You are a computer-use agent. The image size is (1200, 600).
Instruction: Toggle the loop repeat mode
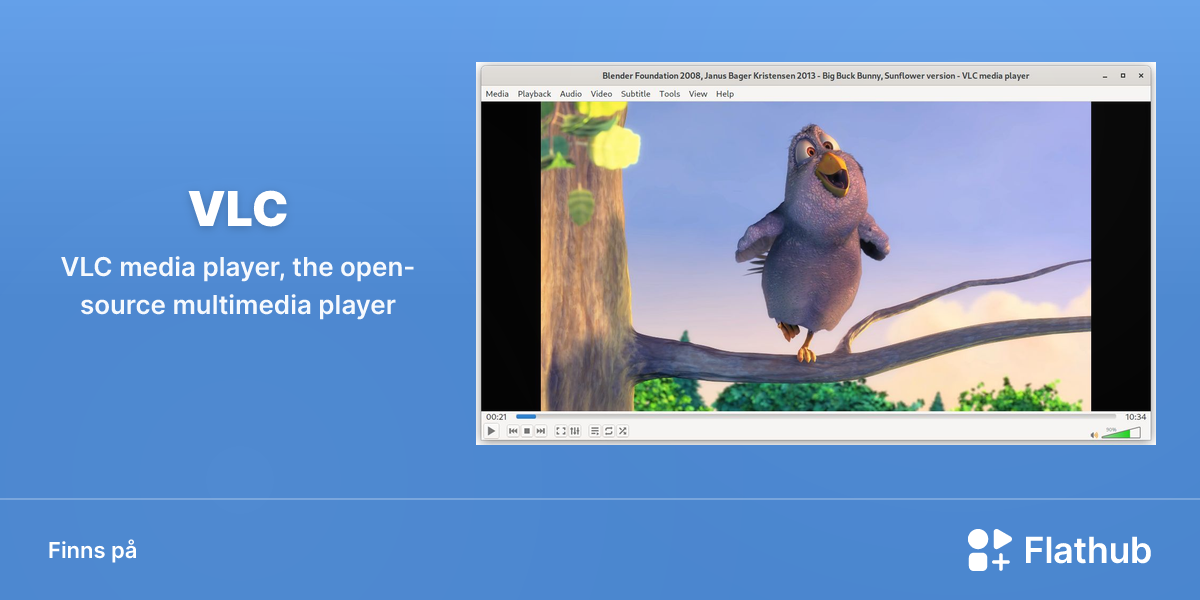(608, 431)
